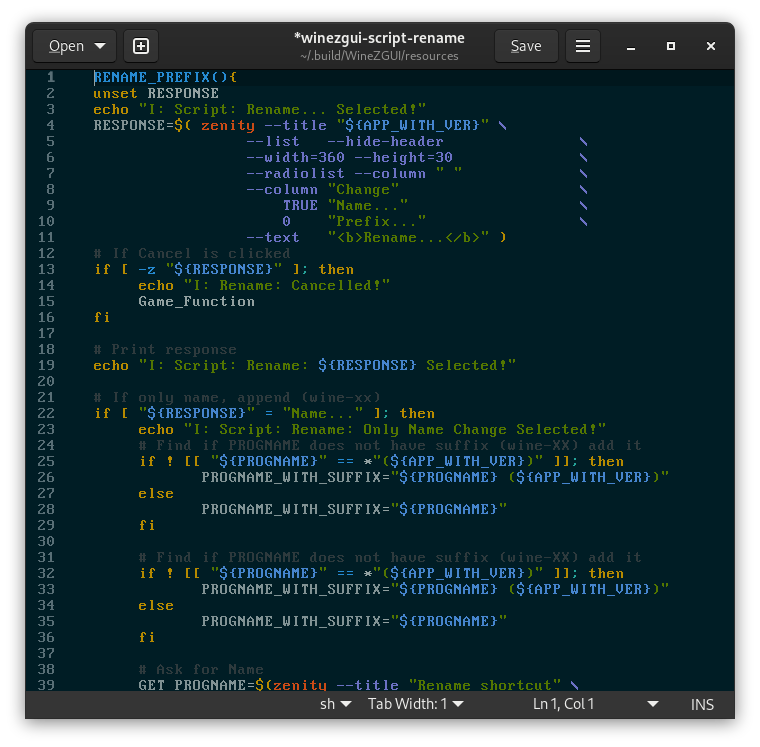Place cursor at RENAME_PREFIX(){ line

tap(165, 77)
